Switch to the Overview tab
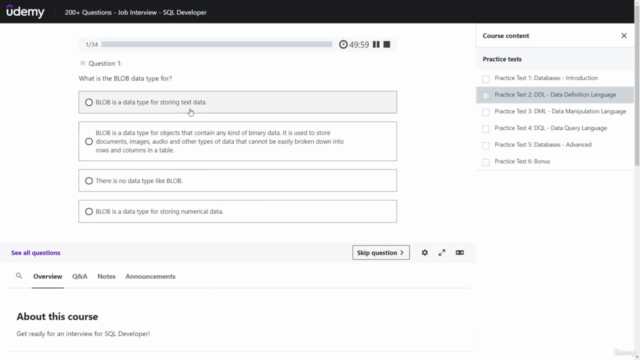Viewport: 640px width, 360px height. tap(48, 276)
